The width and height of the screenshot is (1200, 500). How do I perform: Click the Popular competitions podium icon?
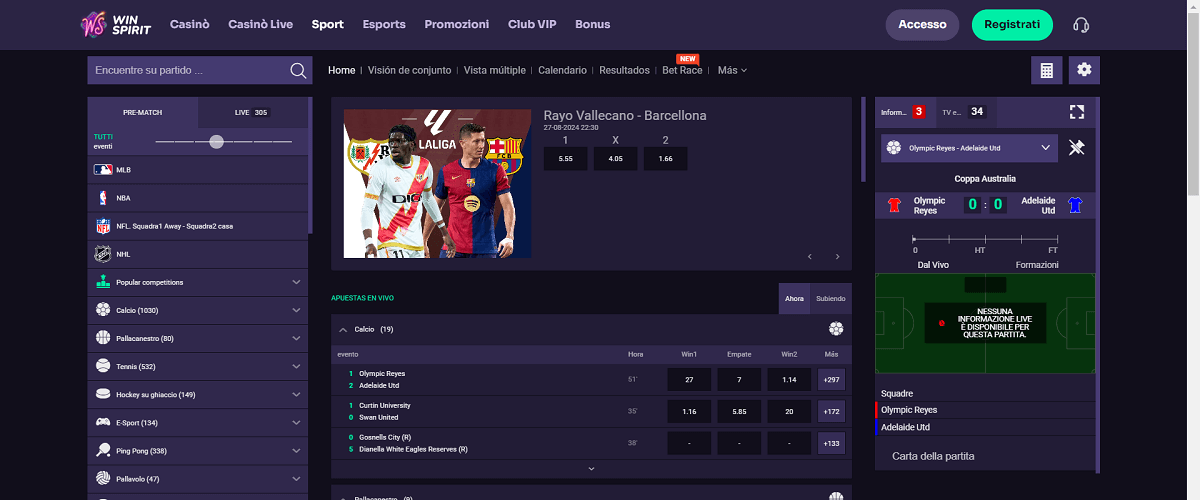[x=102, y=282]
